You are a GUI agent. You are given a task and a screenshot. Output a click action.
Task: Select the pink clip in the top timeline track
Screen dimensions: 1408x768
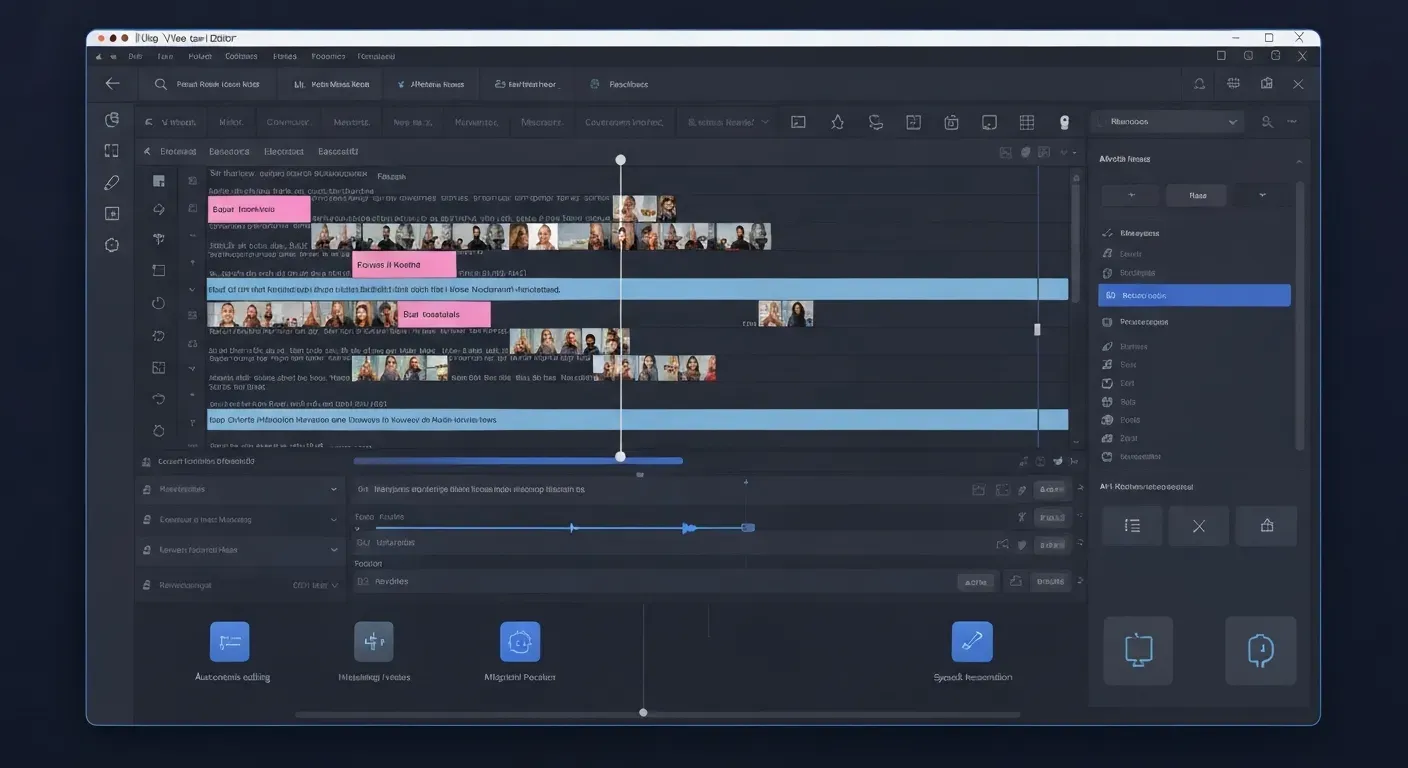(x=258, y=208)
